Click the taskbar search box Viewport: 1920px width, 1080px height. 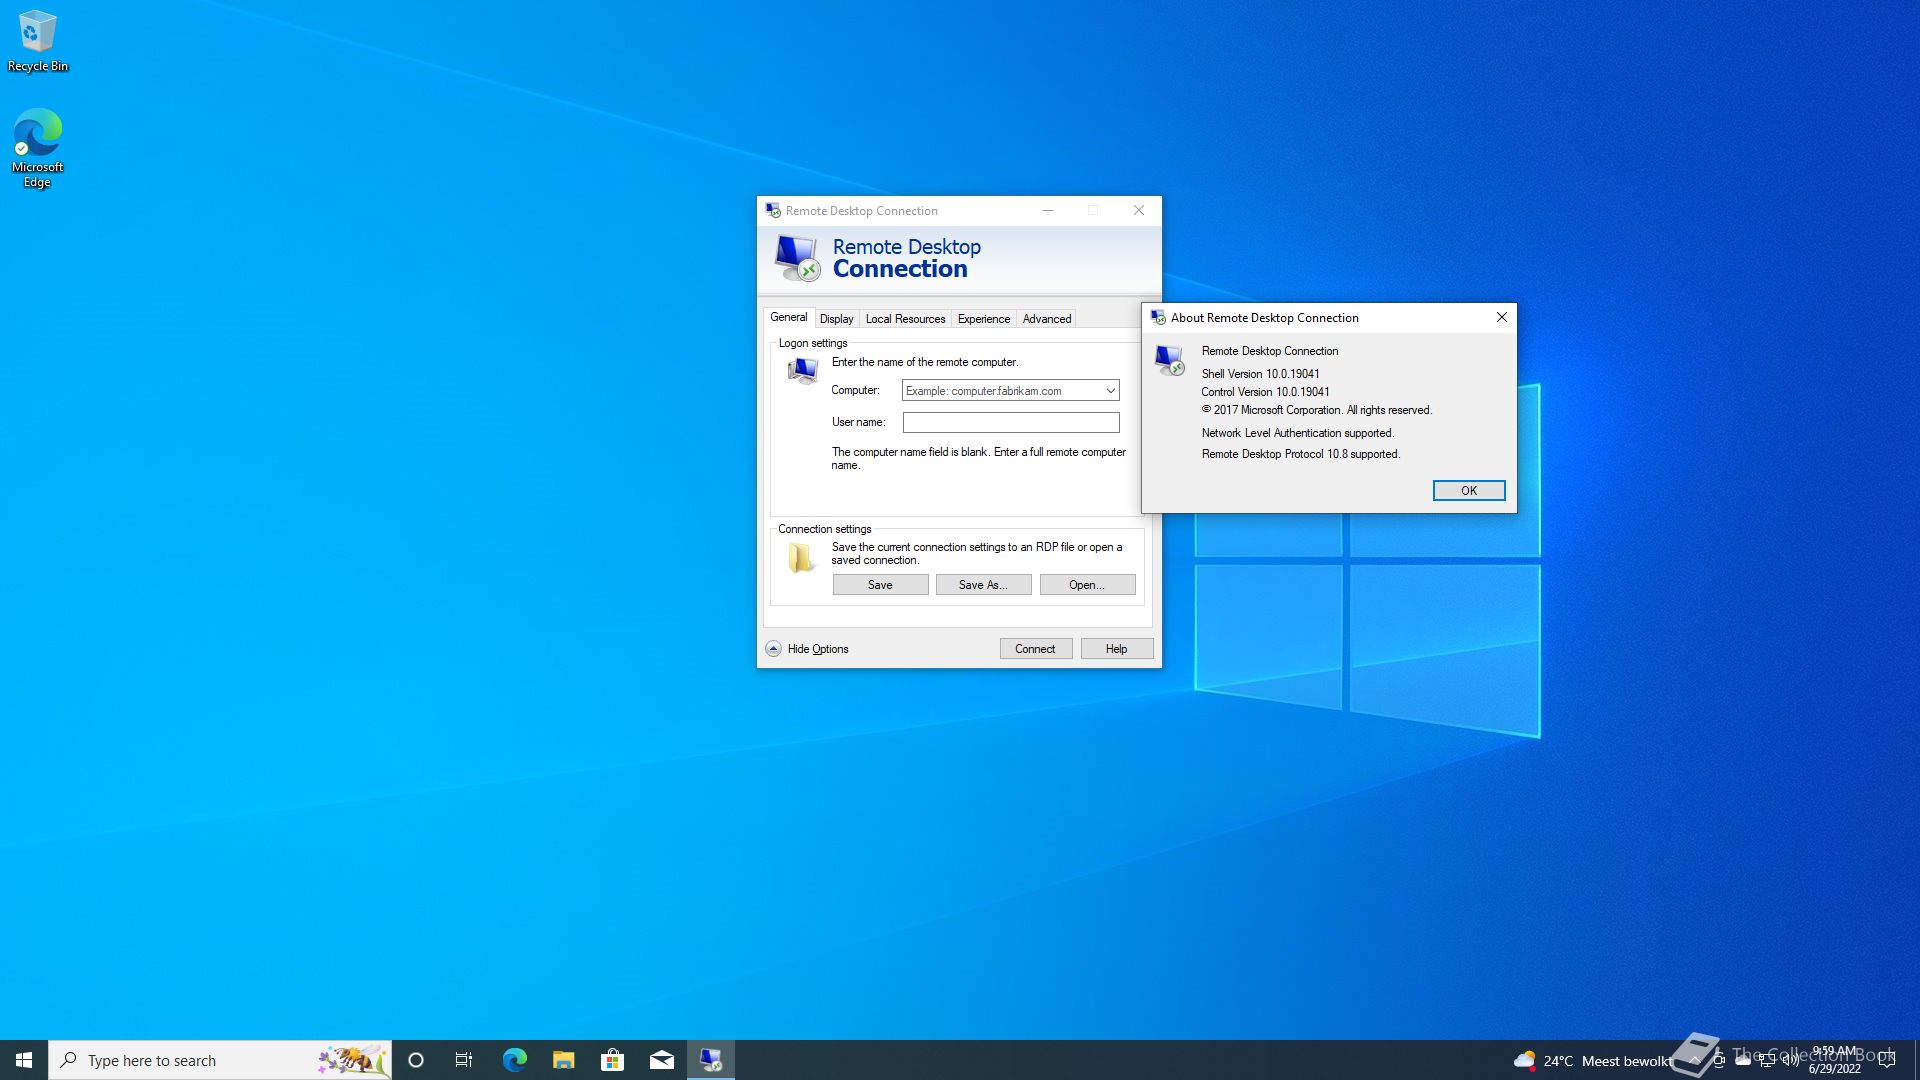220,1060
